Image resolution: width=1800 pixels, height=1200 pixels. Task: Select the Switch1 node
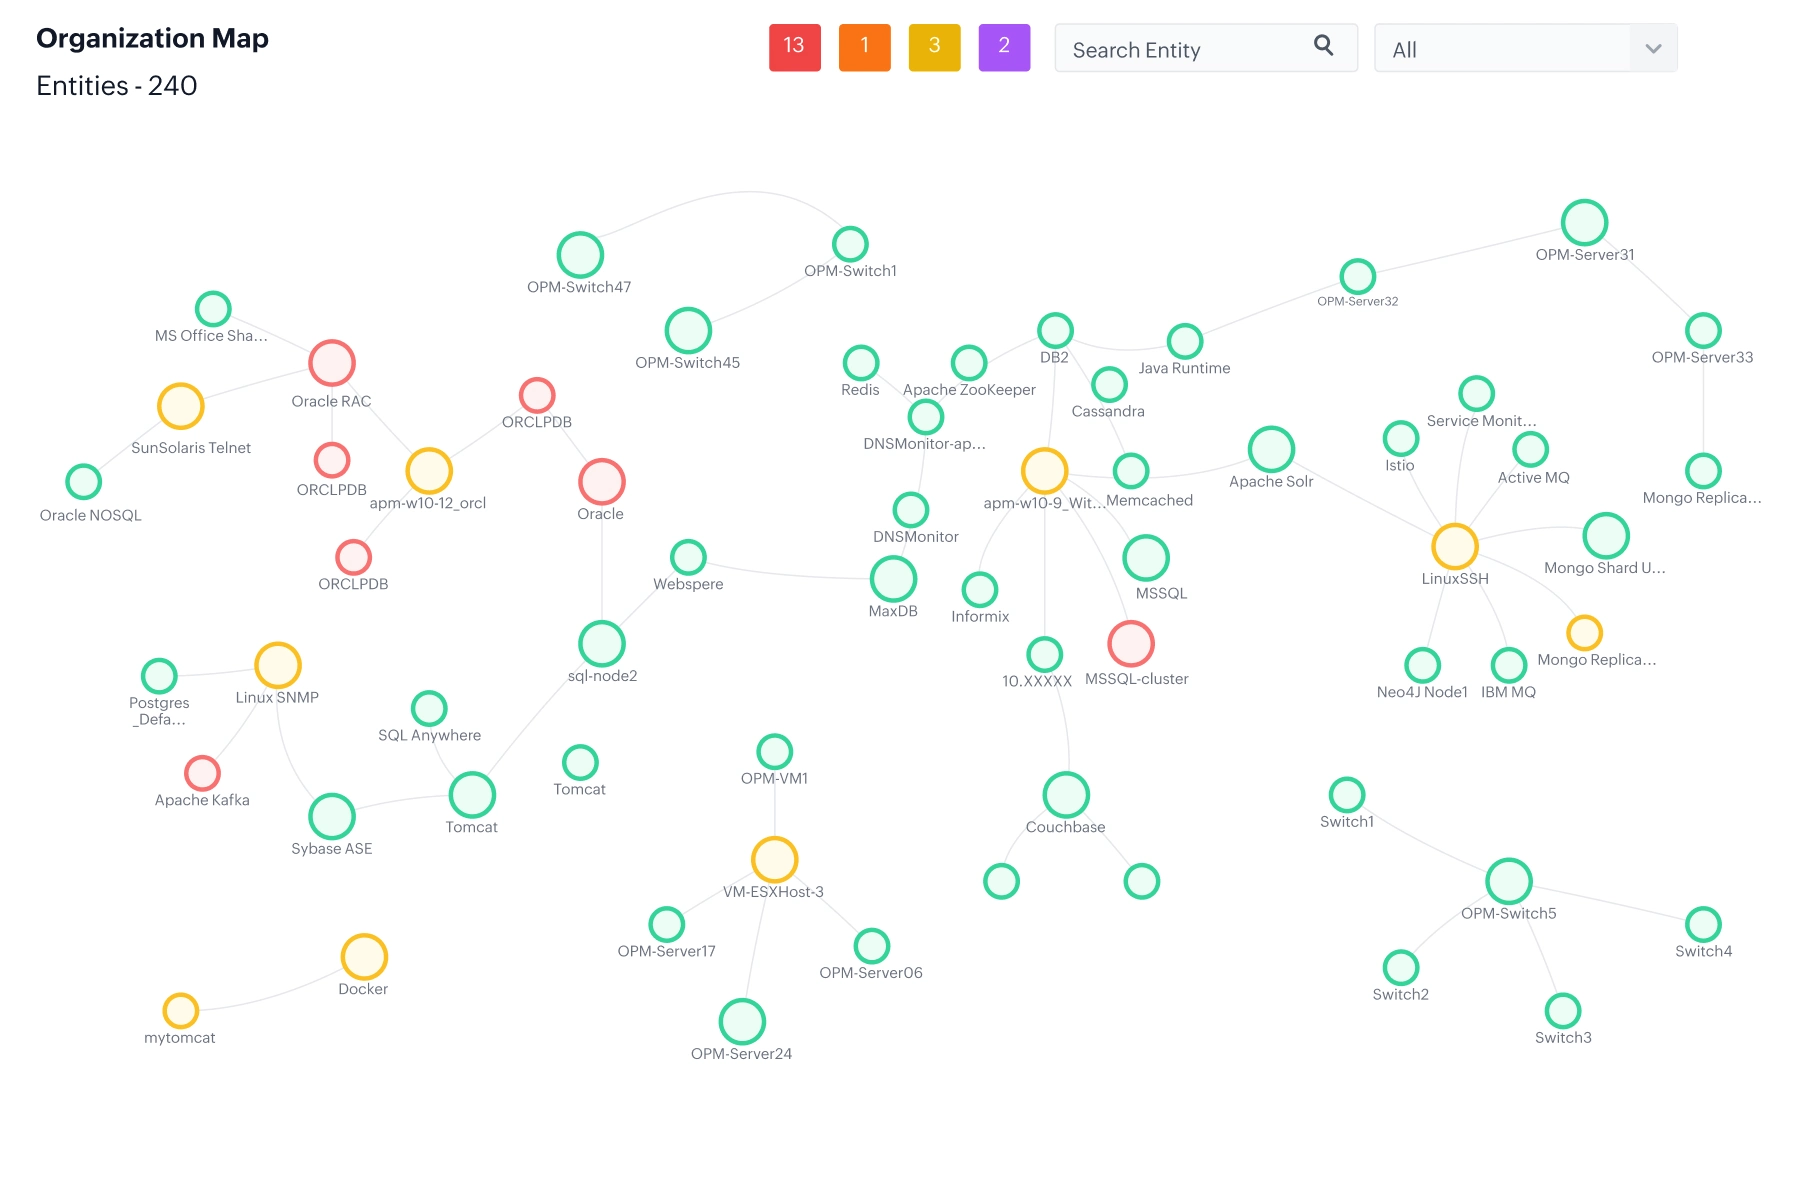pyautogui.click(x=1347, y=795)
